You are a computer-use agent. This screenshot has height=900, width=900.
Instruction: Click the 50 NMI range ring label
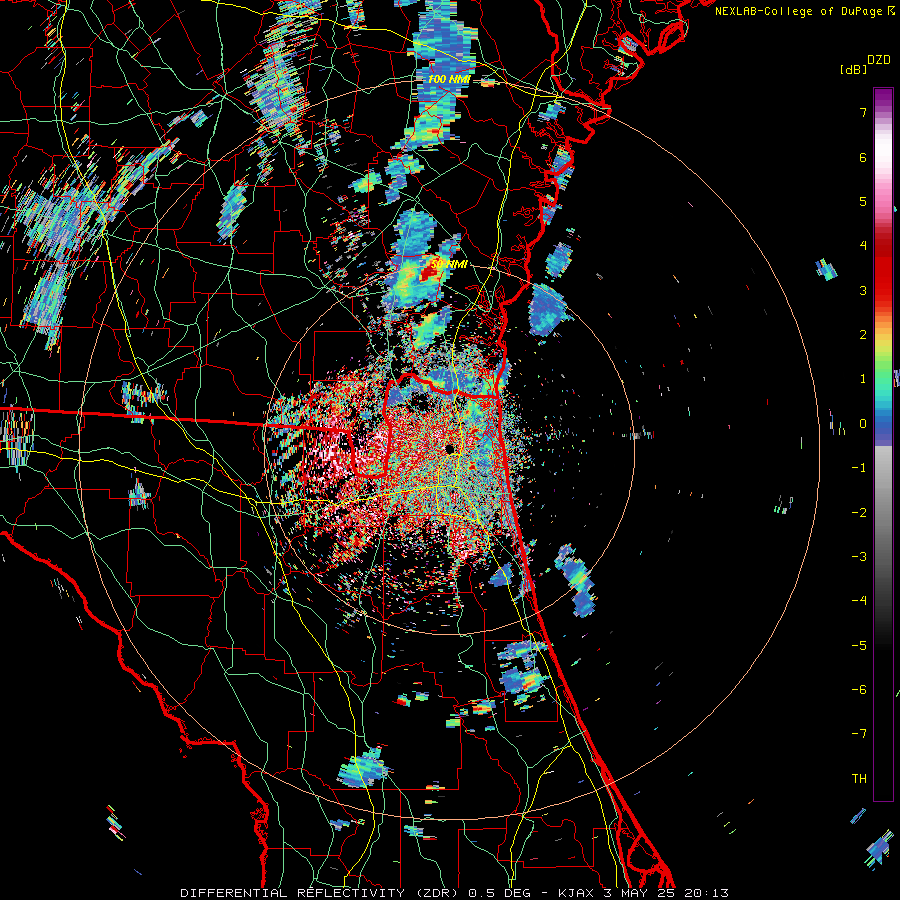pyautogui.click(x=448, y=264)
